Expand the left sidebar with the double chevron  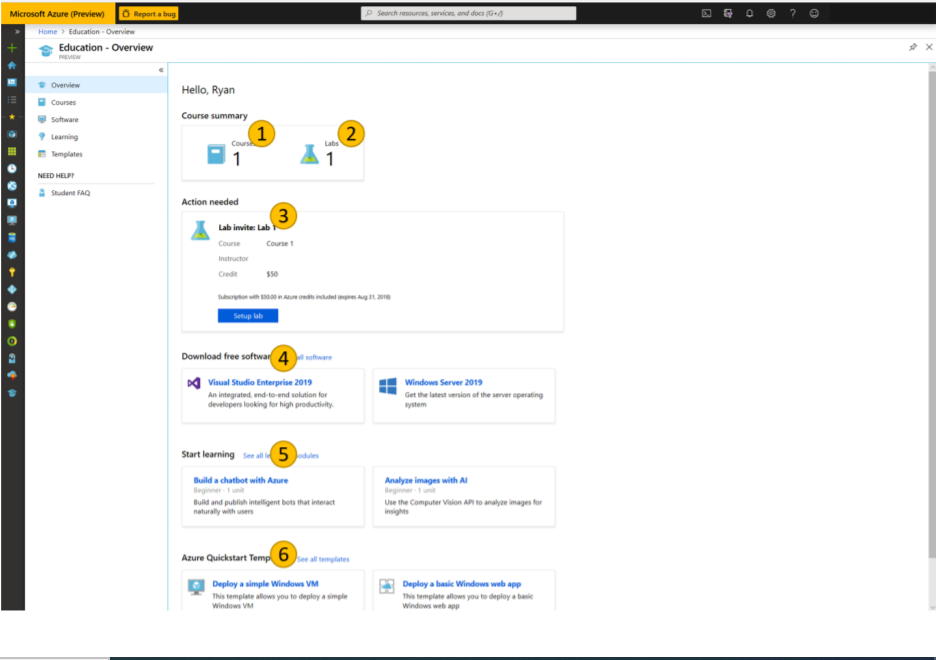point(17,32)
